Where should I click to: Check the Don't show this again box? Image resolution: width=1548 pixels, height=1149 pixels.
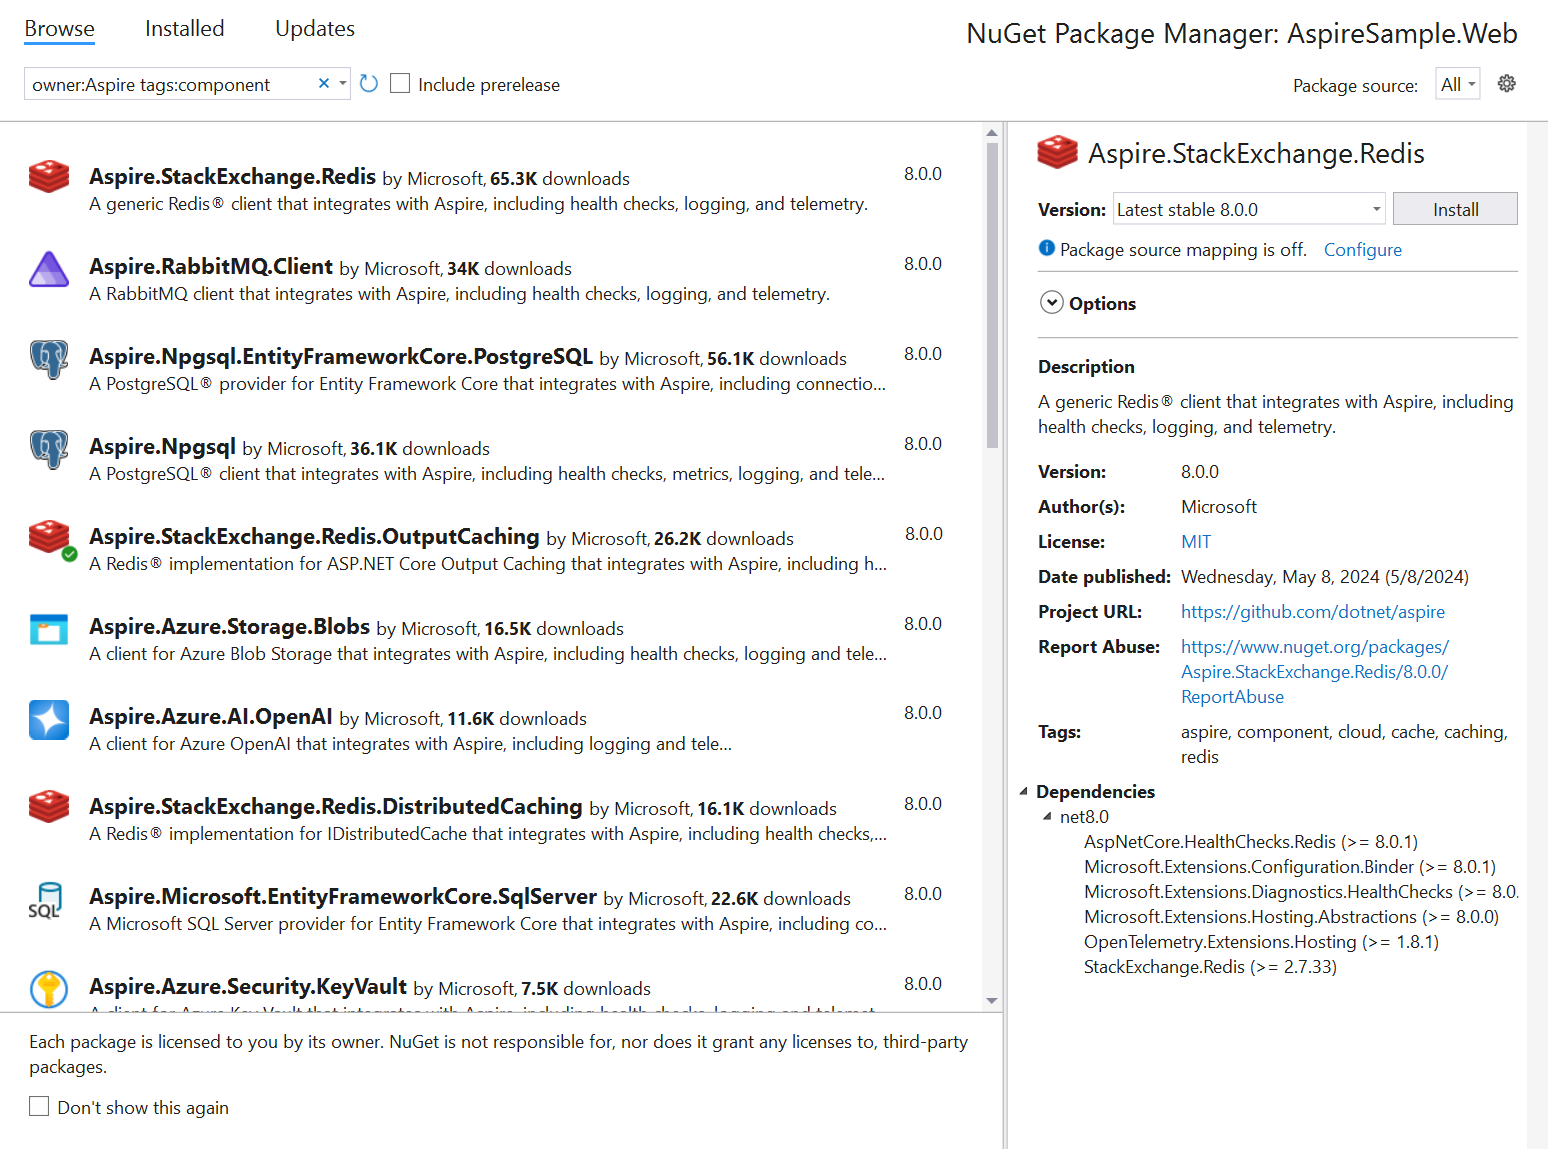click(x=39, y=1106)
